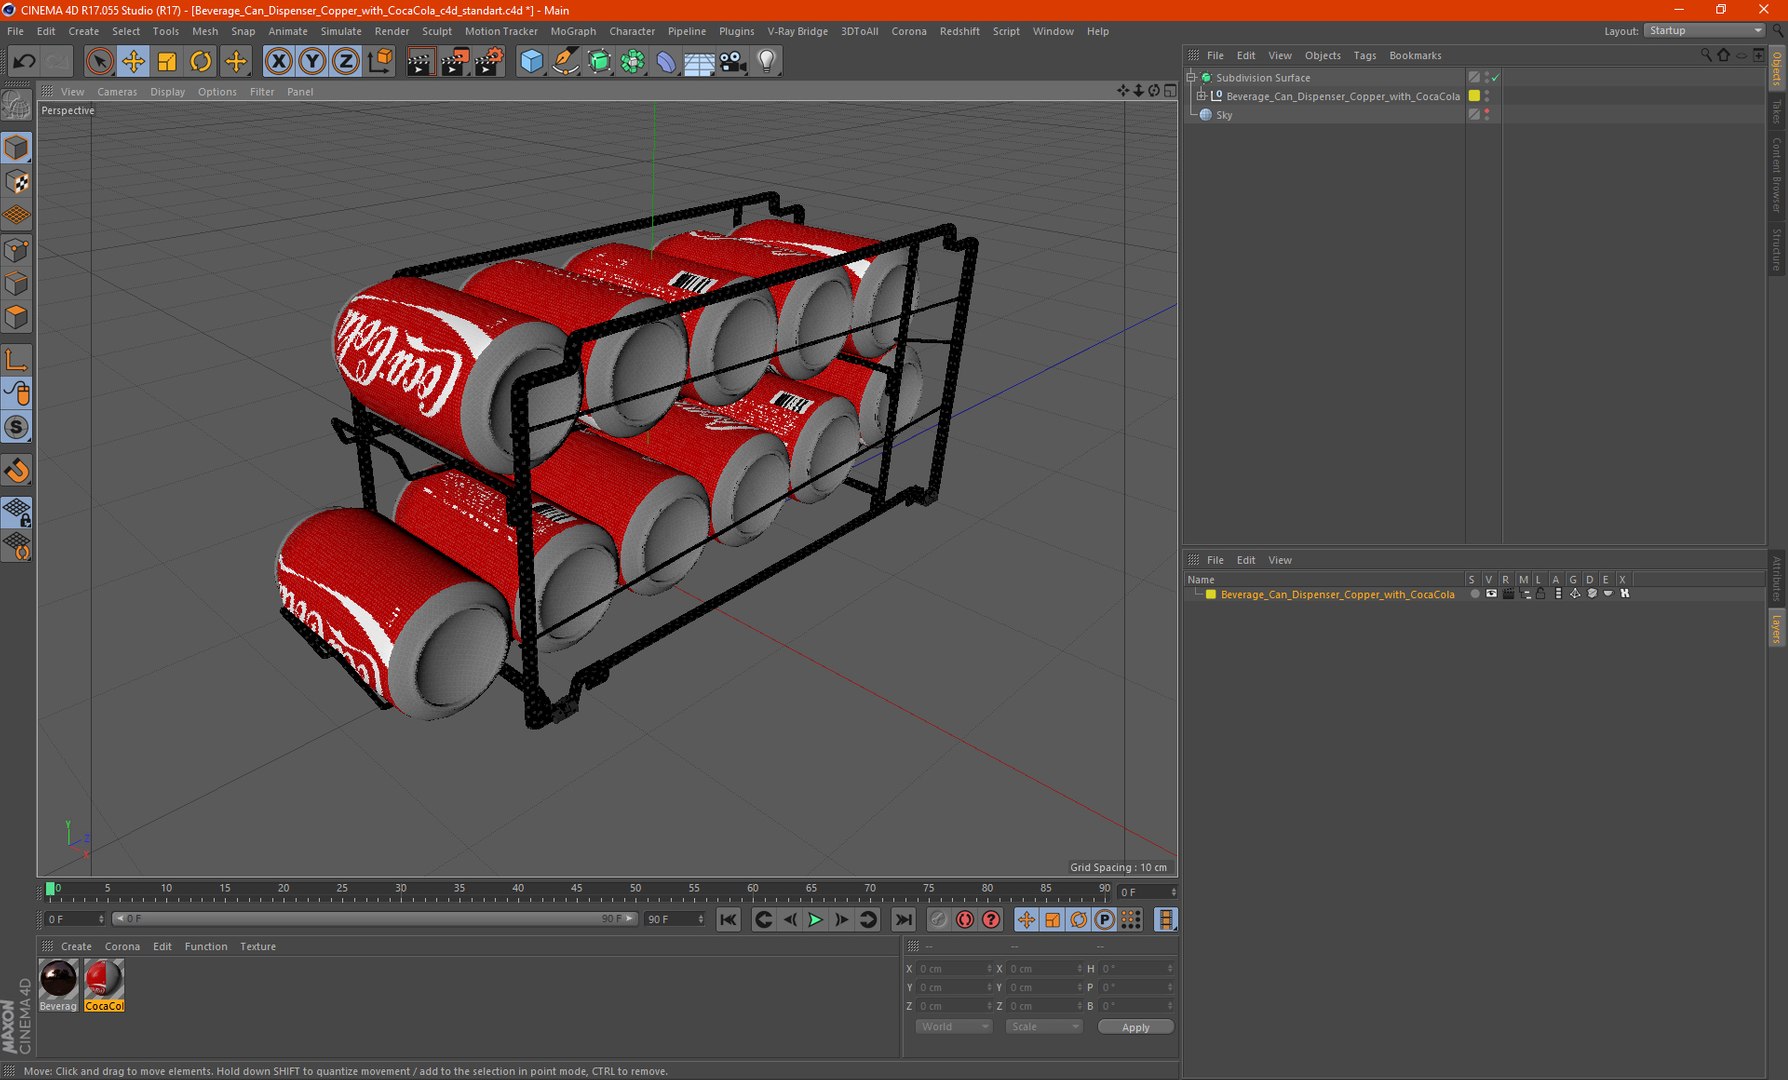Select the Sky object
Image resolution: width=1788 pixels, height=1080 pixels.
[x=1224, y=115]
